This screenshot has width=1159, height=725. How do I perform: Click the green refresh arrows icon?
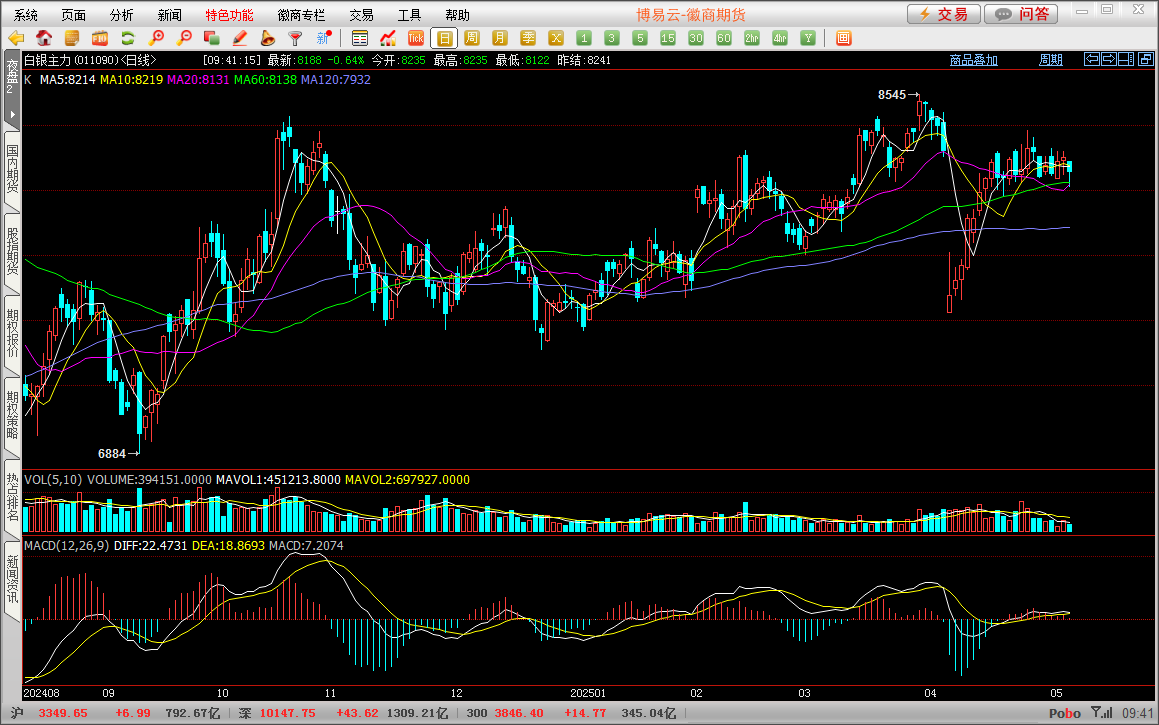pos(128,38)
